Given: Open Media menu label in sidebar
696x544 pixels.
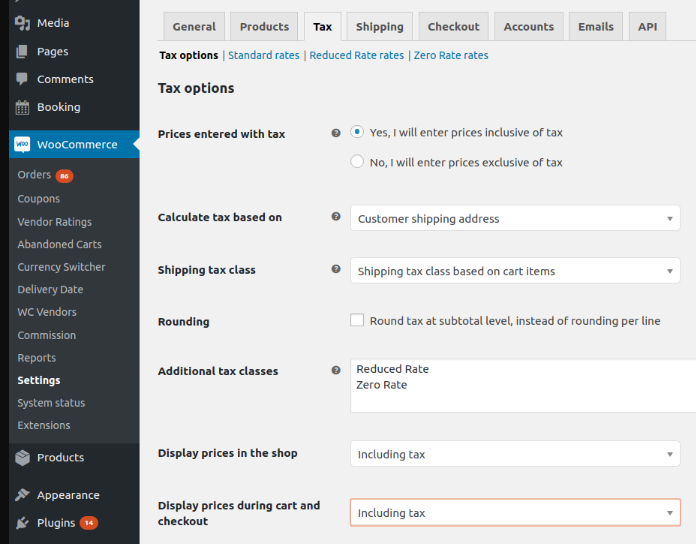Looking at the screenshot, I should (53, 23).
